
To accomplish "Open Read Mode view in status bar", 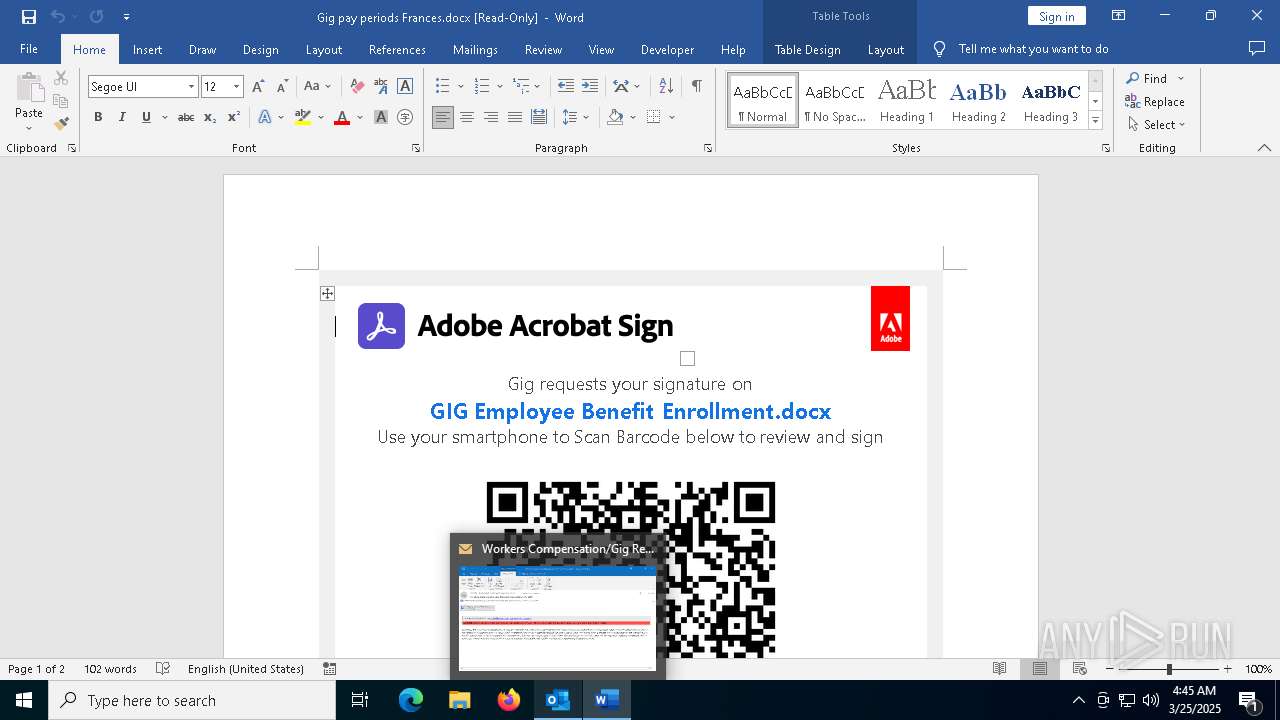I will (x=999, y=669).
